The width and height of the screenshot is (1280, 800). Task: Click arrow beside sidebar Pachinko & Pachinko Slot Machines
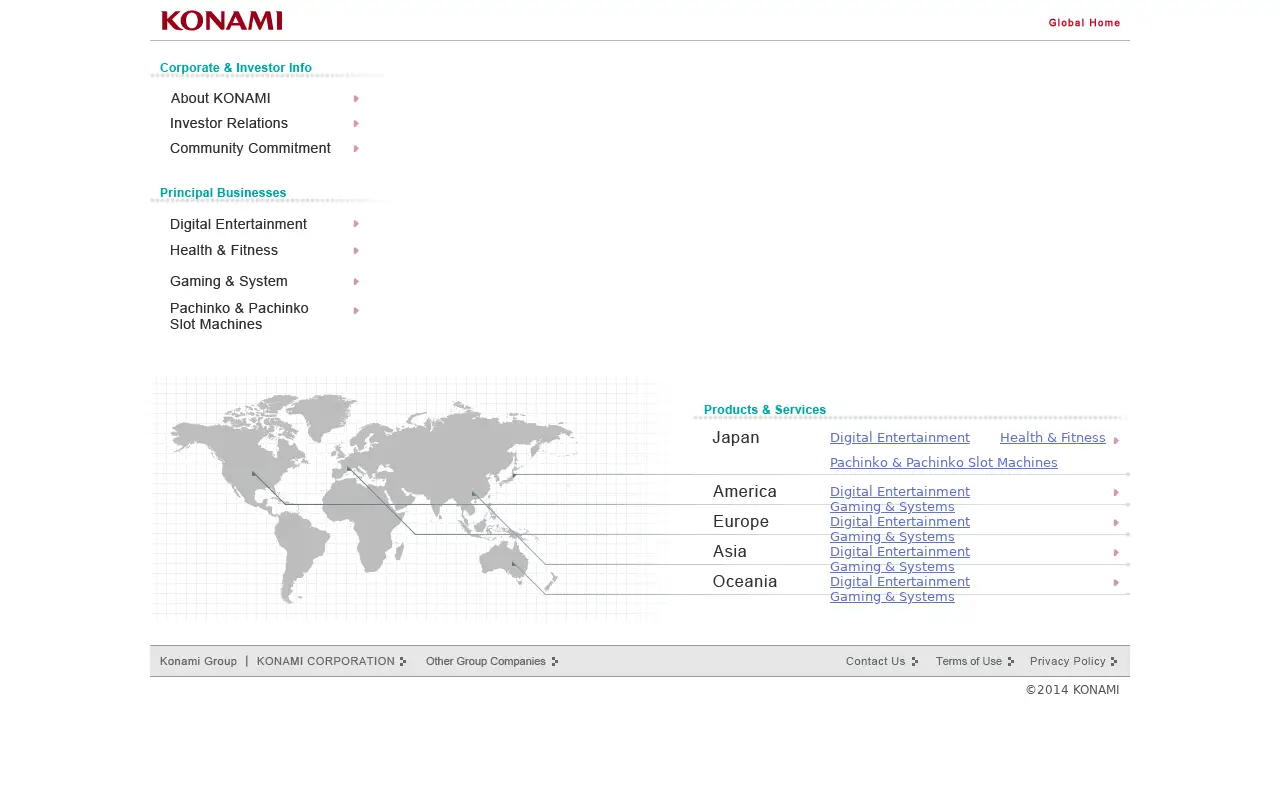tap(356, 311)
